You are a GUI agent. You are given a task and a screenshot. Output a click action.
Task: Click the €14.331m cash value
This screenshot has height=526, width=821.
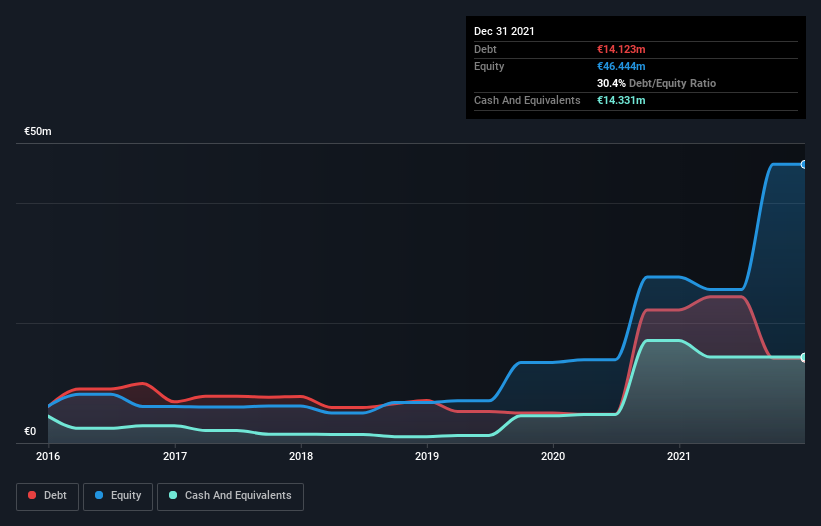tap(621, 100)
